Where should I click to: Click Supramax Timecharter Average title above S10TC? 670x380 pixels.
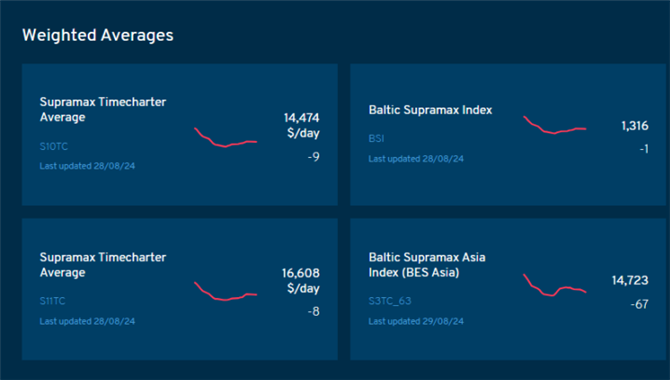(103, 109)
